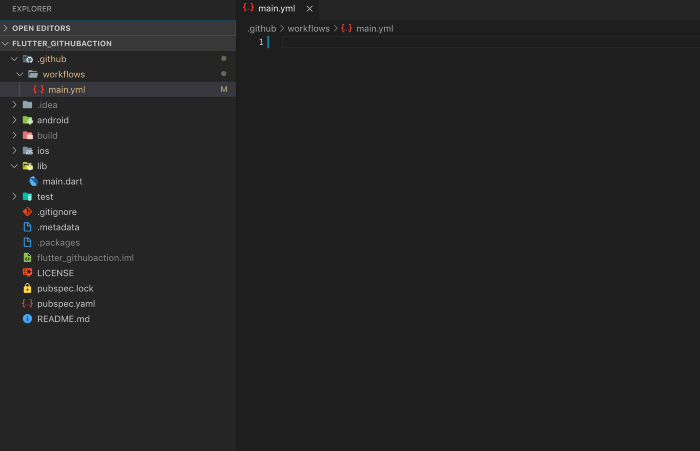Click the .gitignore git icon
The image size is (700, 451).
(27, 212)
